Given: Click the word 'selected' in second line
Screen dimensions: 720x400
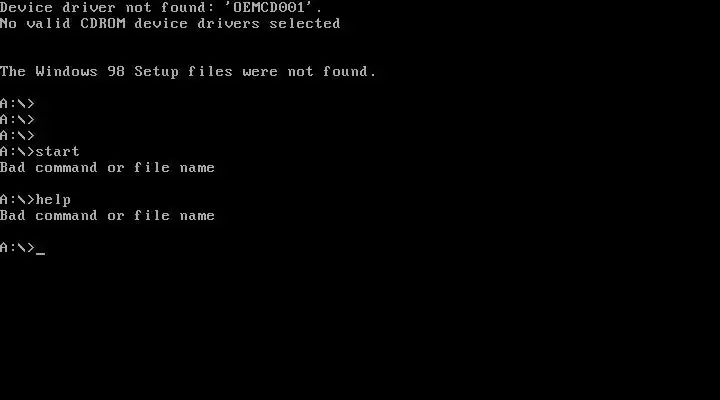Looking at the screenshot, I should click(x=304, y=23).
